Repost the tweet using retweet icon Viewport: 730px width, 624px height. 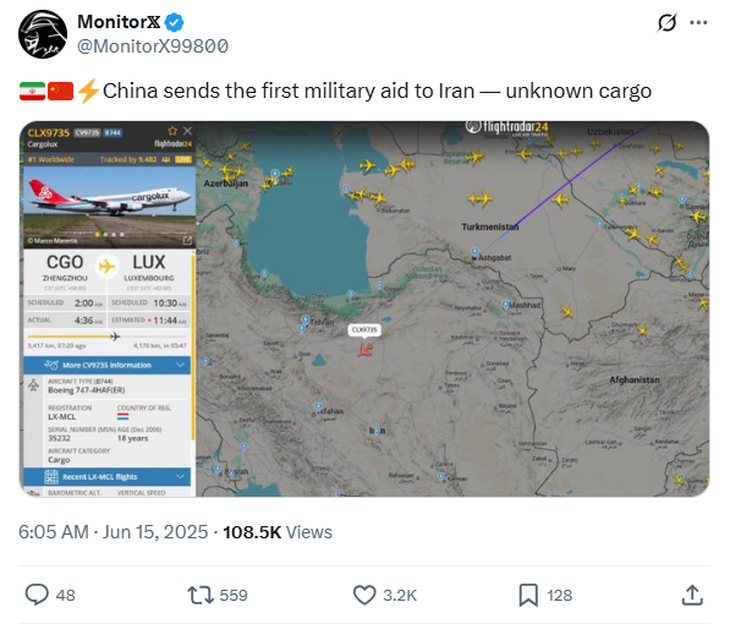(200, 595)
